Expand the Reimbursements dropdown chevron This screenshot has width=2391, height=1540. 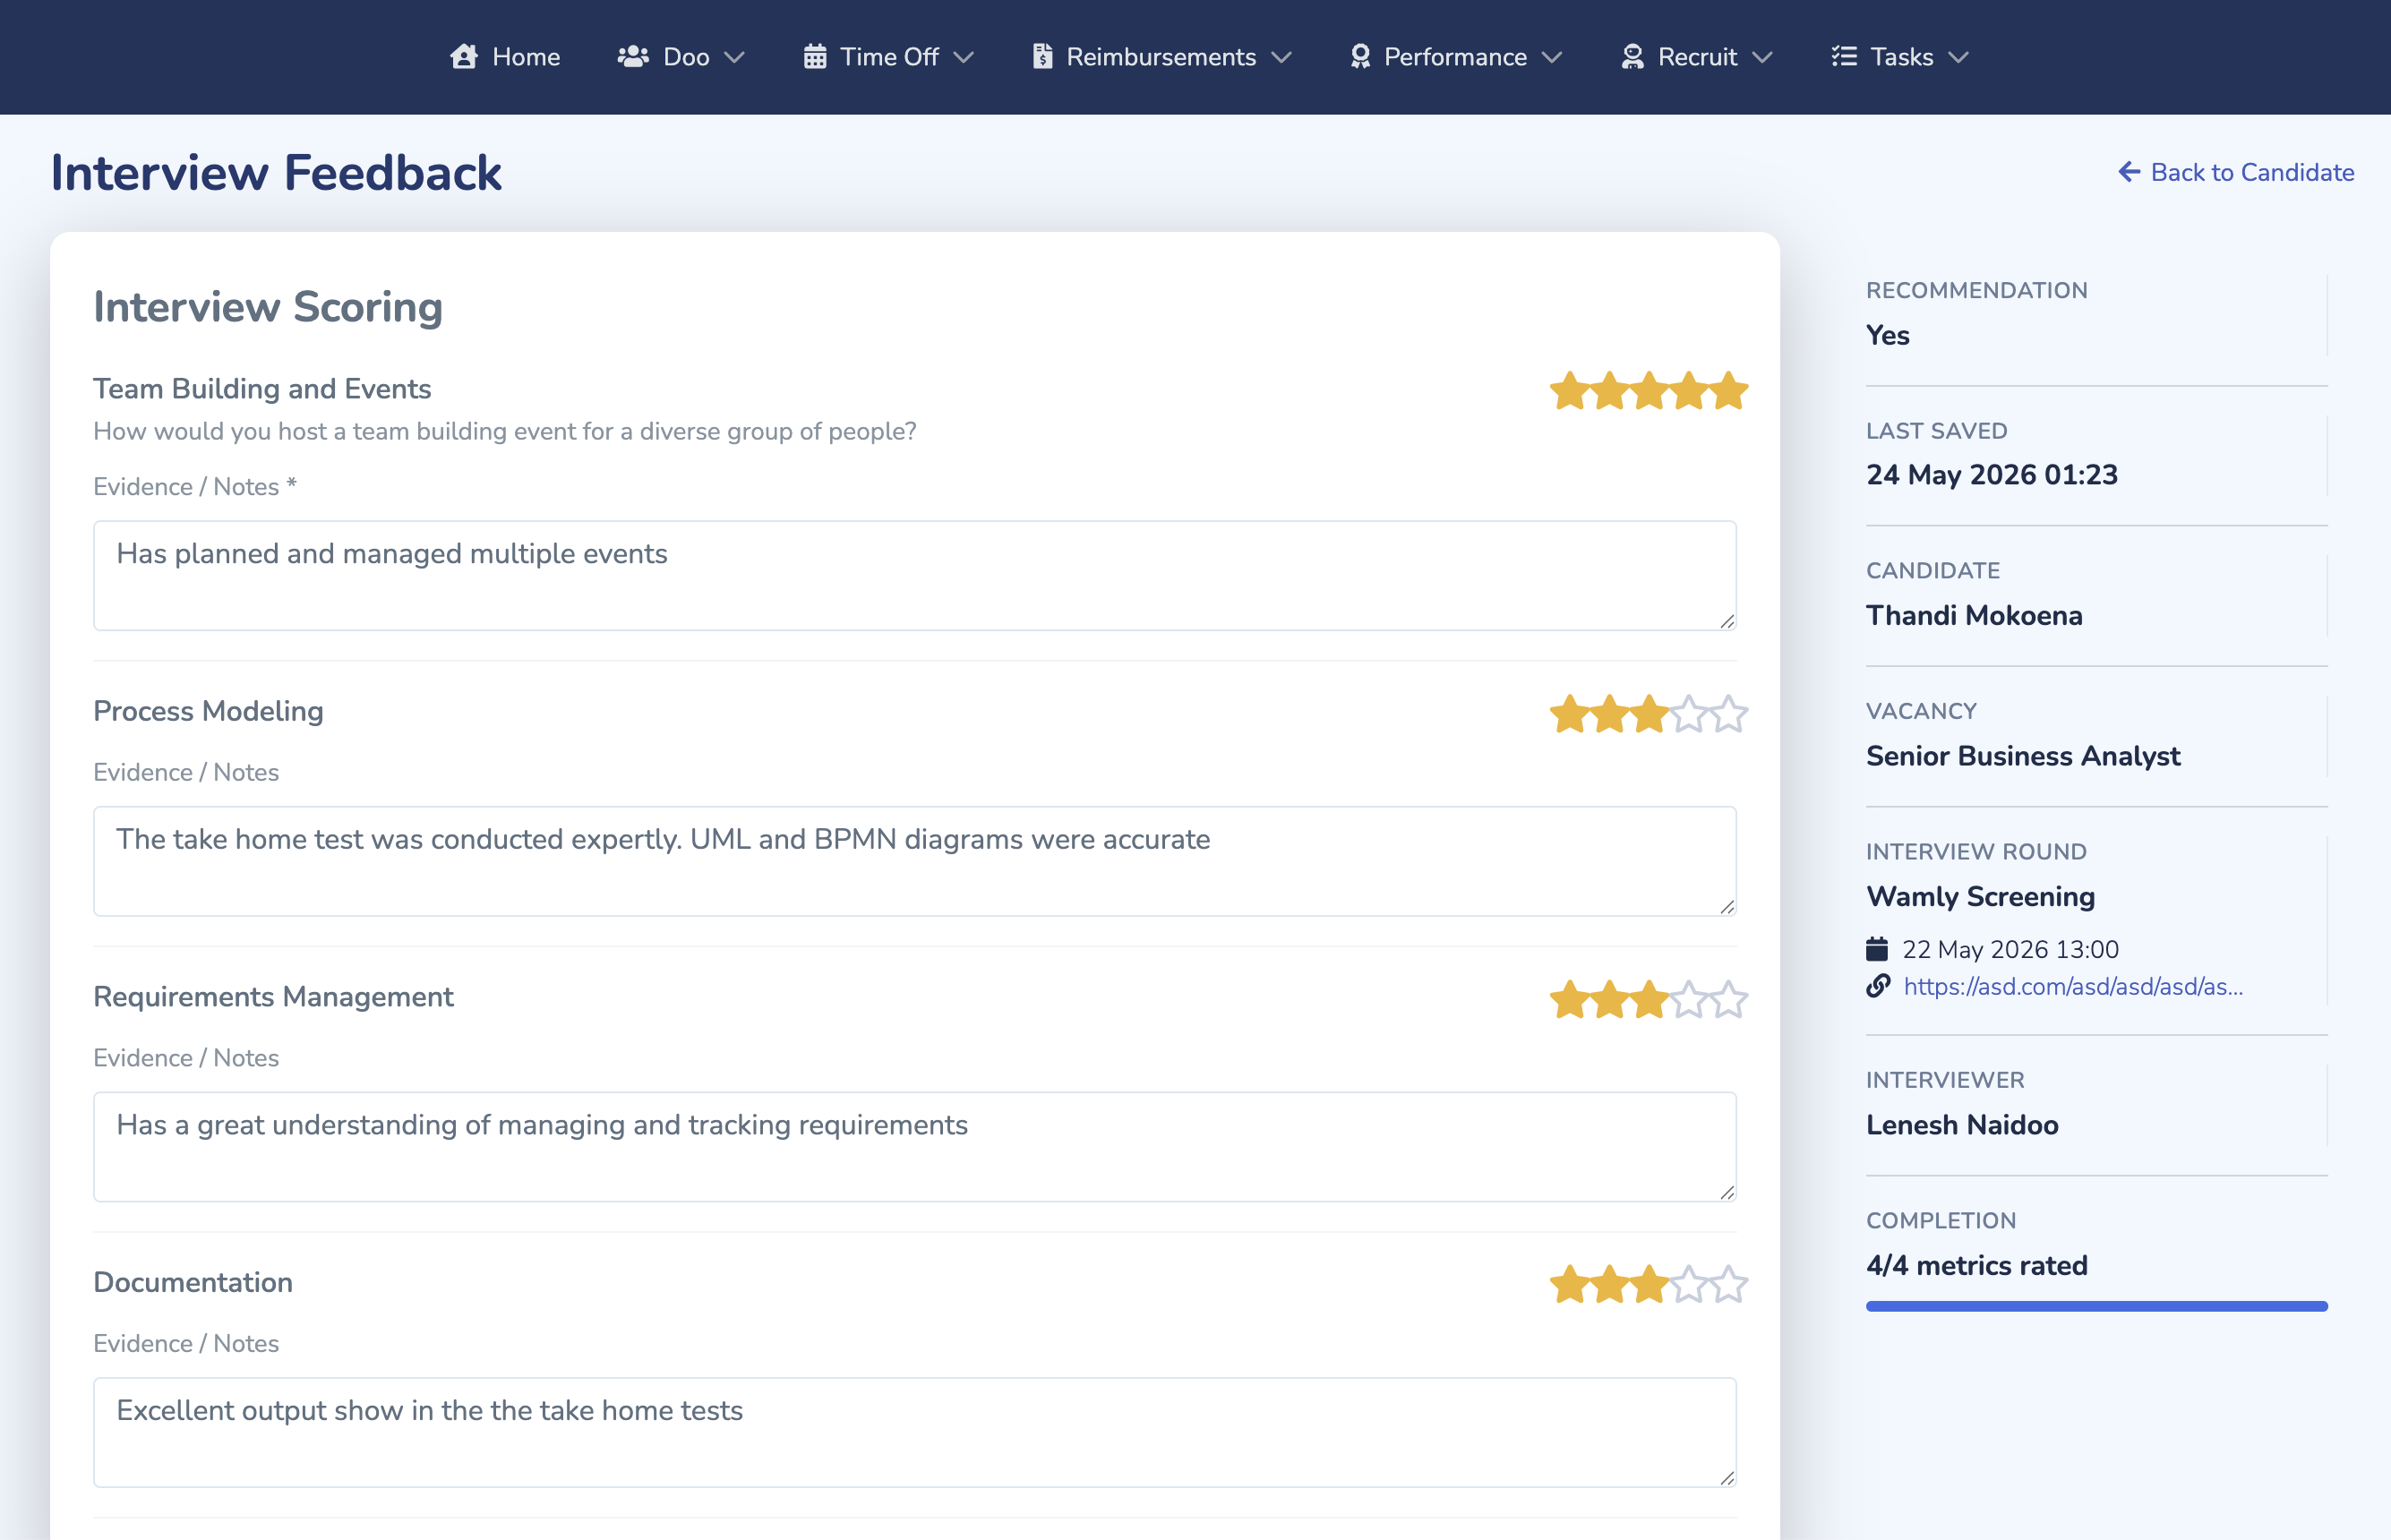[1281, 58]
